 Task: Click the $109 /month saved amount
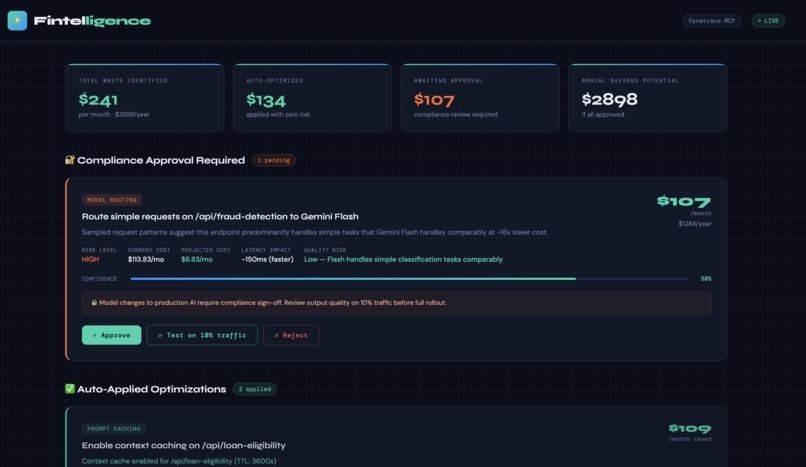pyautogui.click(x=690, y=428)
